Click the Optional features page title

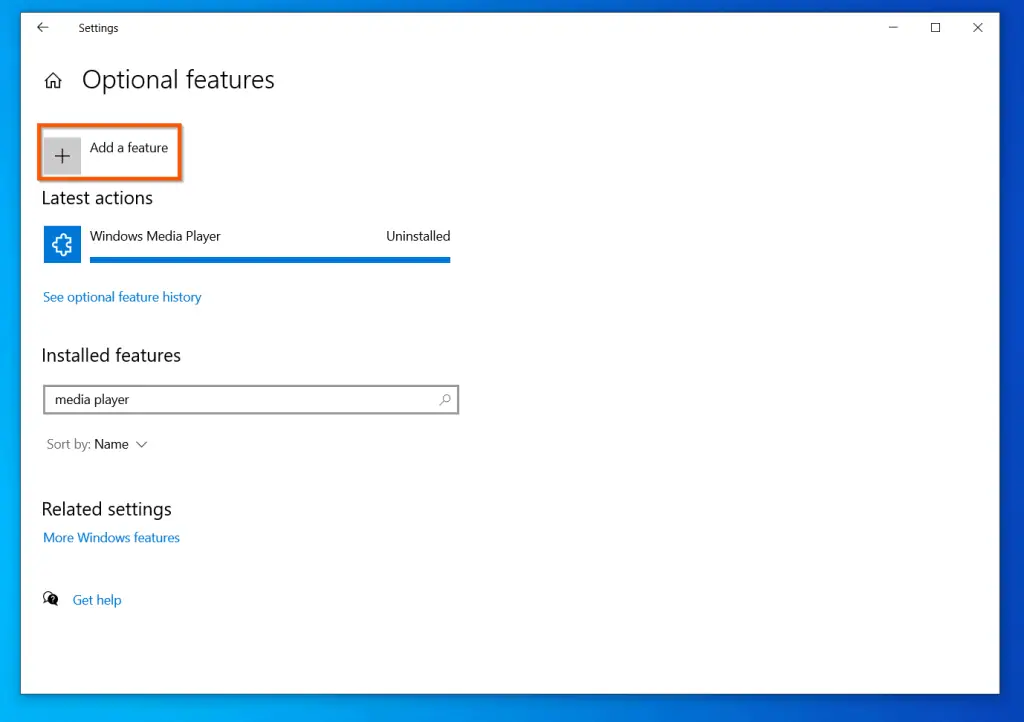tap(178, 80)
